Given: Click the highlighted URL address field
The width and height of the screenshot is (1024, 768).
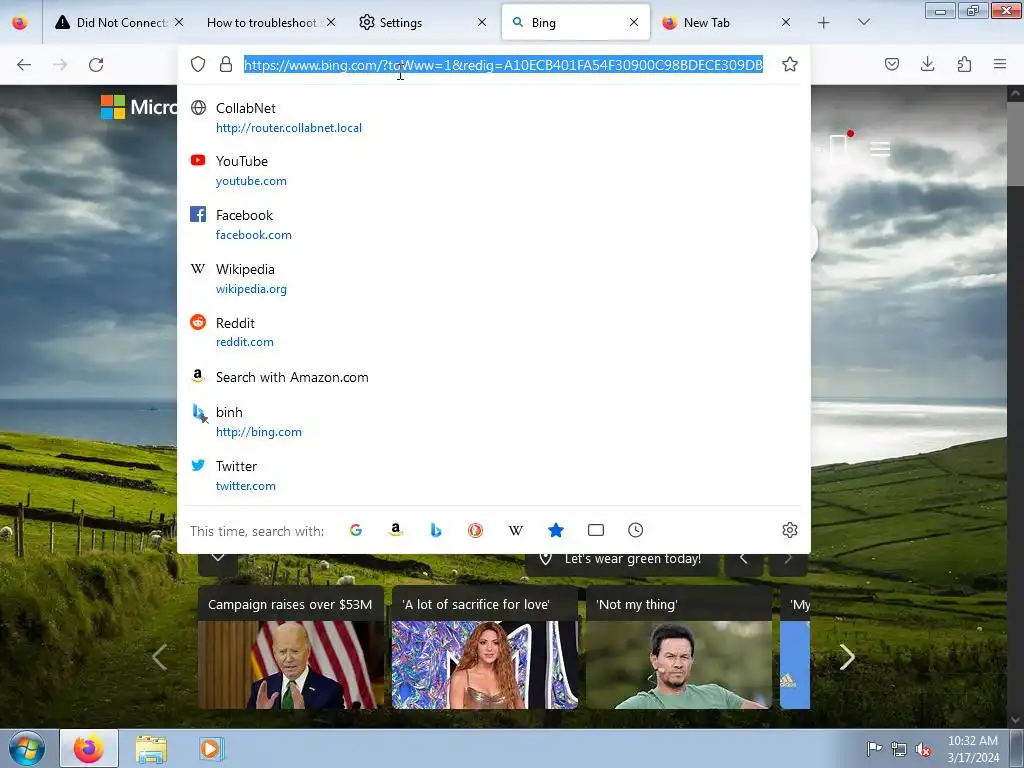Looking at the screenshot, I should point(503,65).
